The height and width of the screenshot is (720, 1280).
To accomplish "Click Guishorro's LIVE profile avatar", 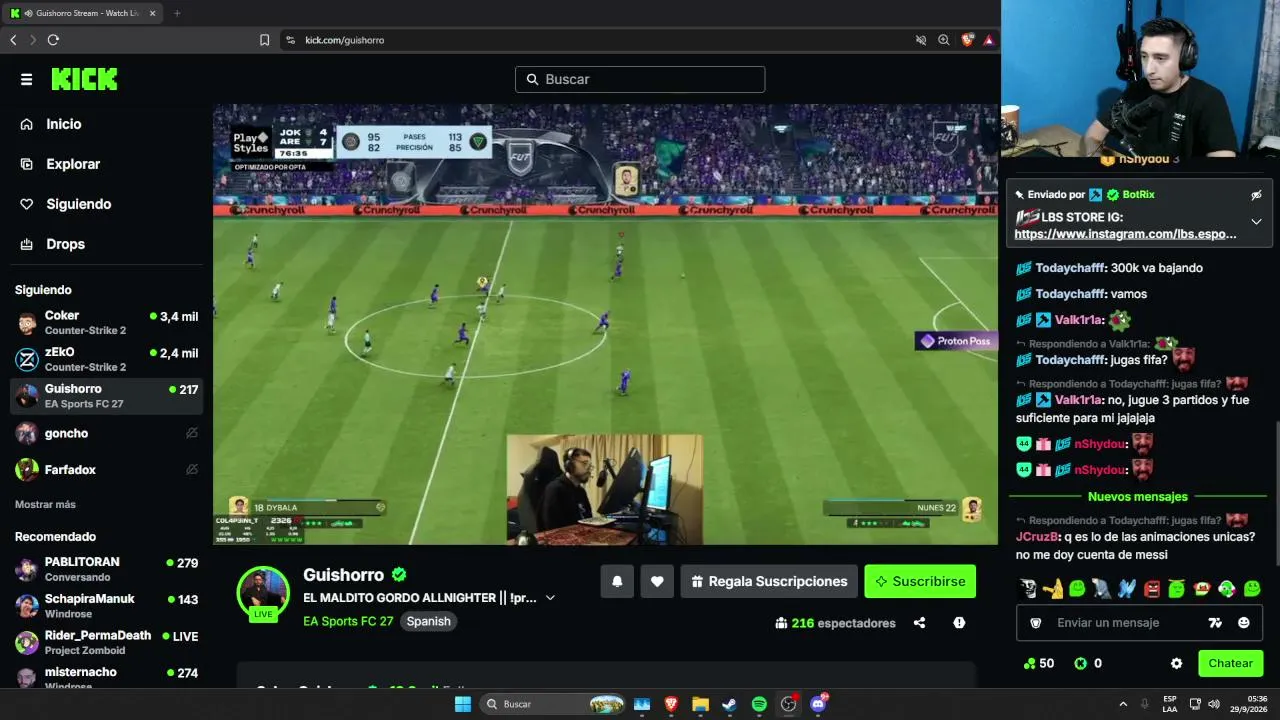I will 263,592.
